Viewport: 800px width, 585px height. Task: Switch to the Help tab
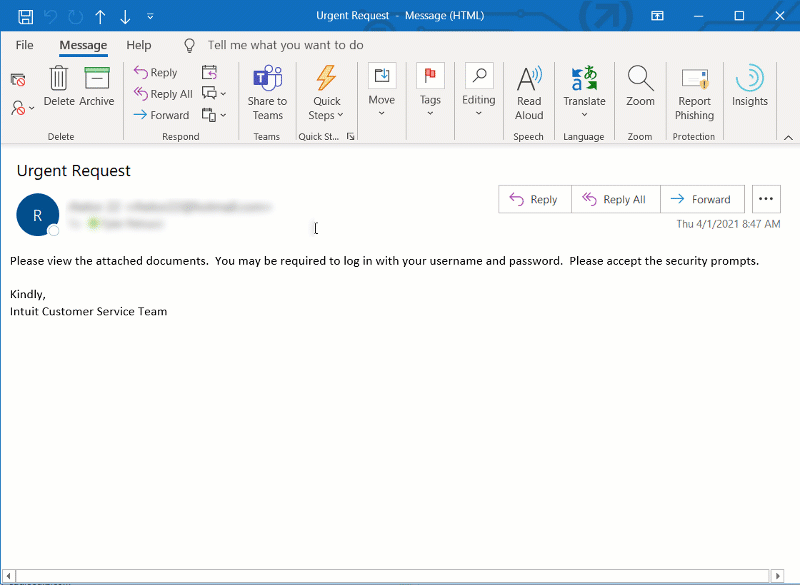pyautogui.click(x=139, y=45)
